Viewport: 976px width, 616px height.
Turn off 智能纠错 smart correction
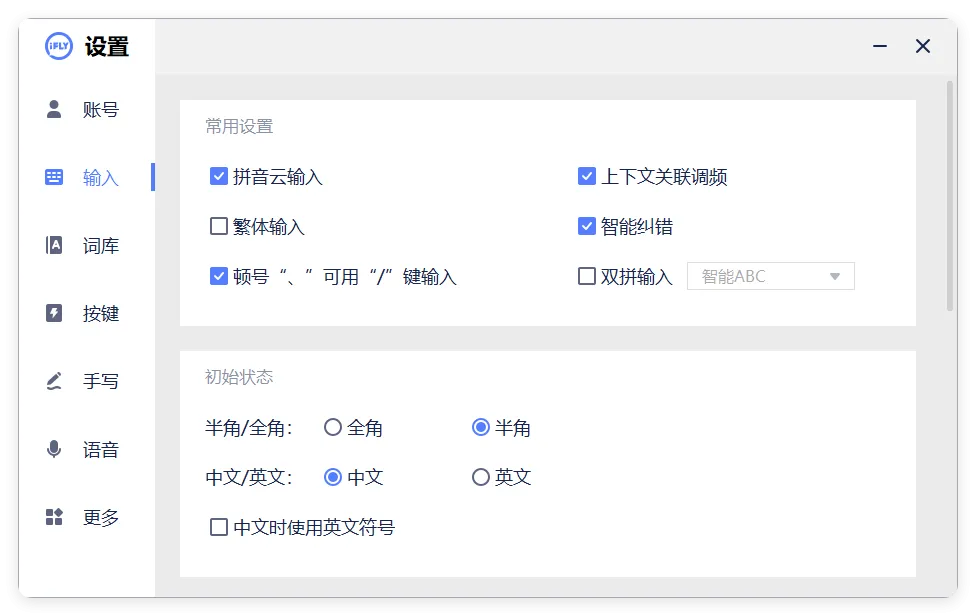pyautogui.click(x=587, y=226)
